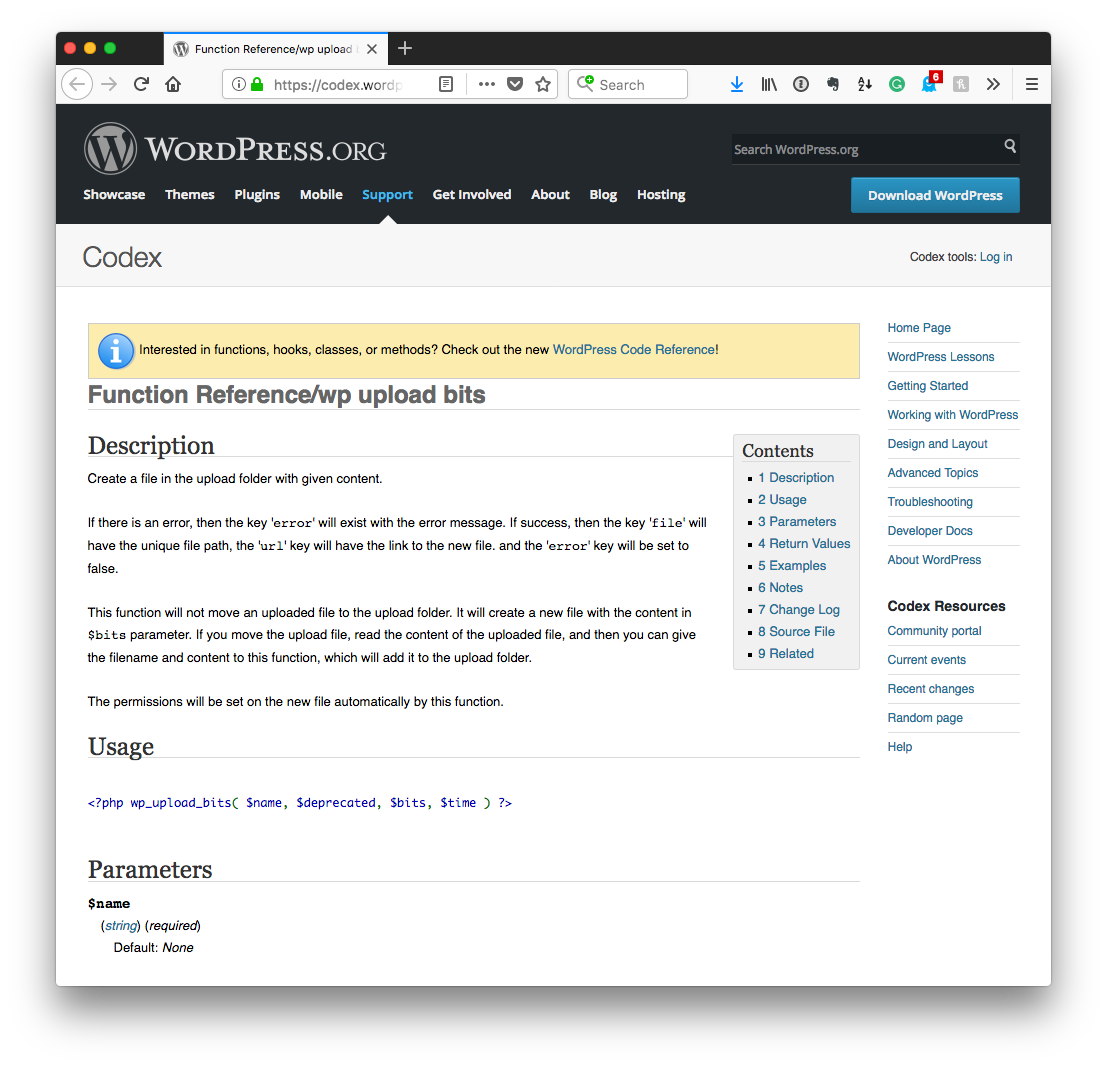Click the 1Password extension icon

point(801,84)
